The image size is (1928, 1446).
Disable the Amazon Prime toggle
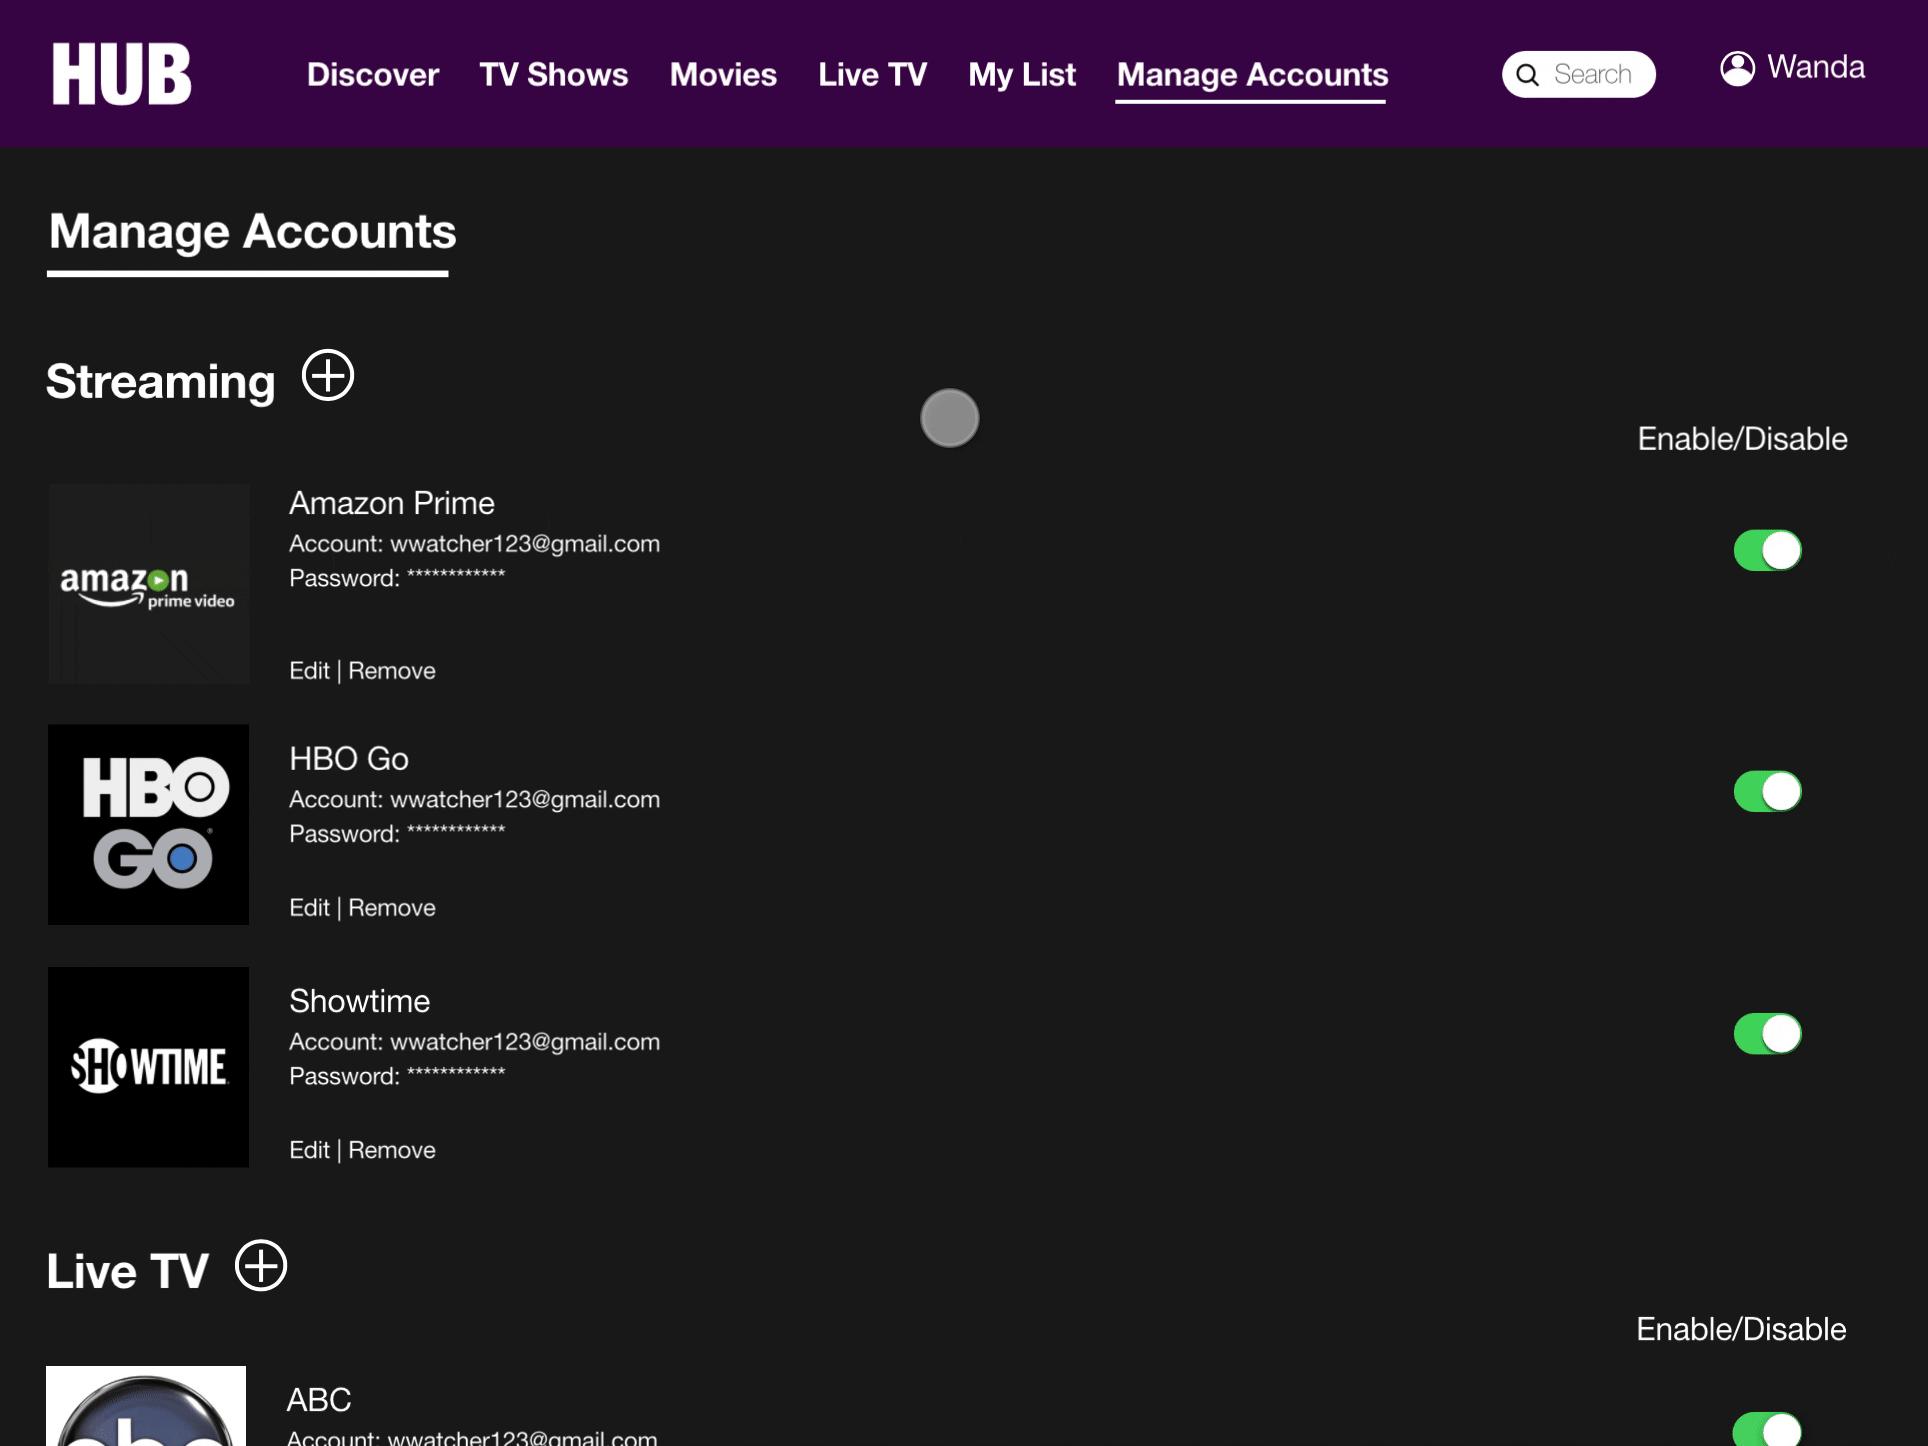click(x=1767, y=550)
